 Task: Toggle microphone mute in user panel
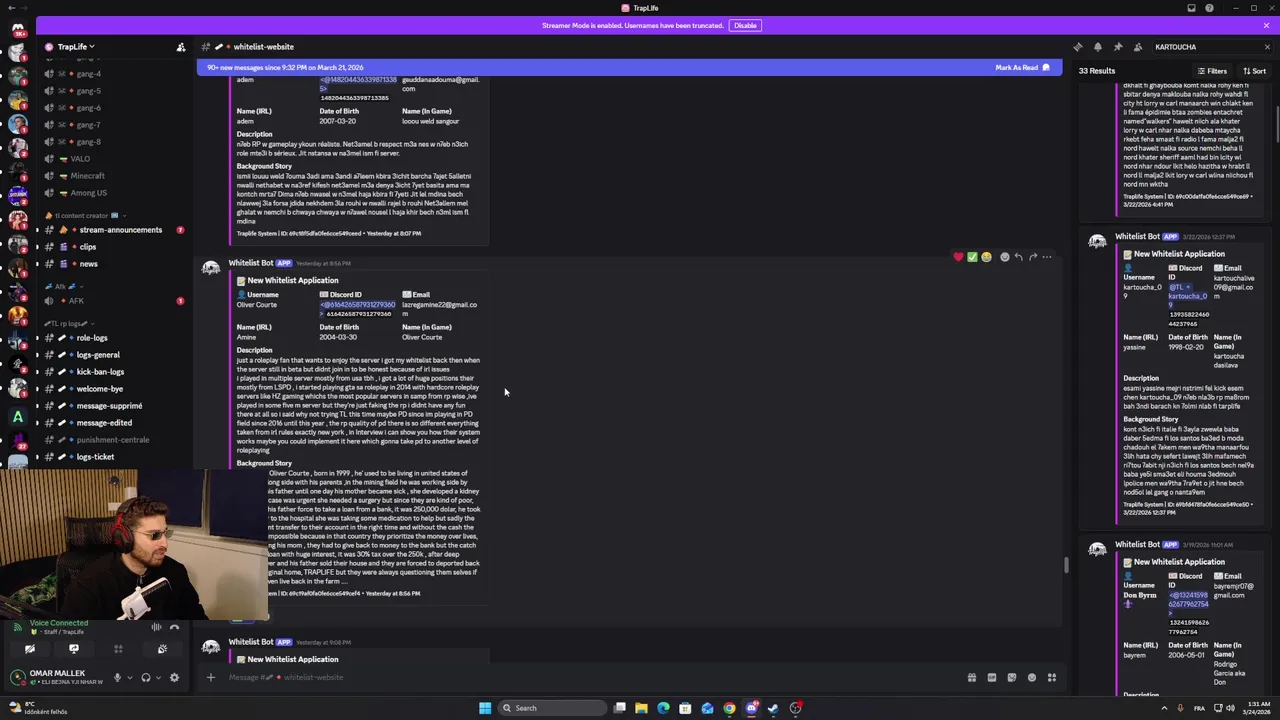click(x=117, y=678)
